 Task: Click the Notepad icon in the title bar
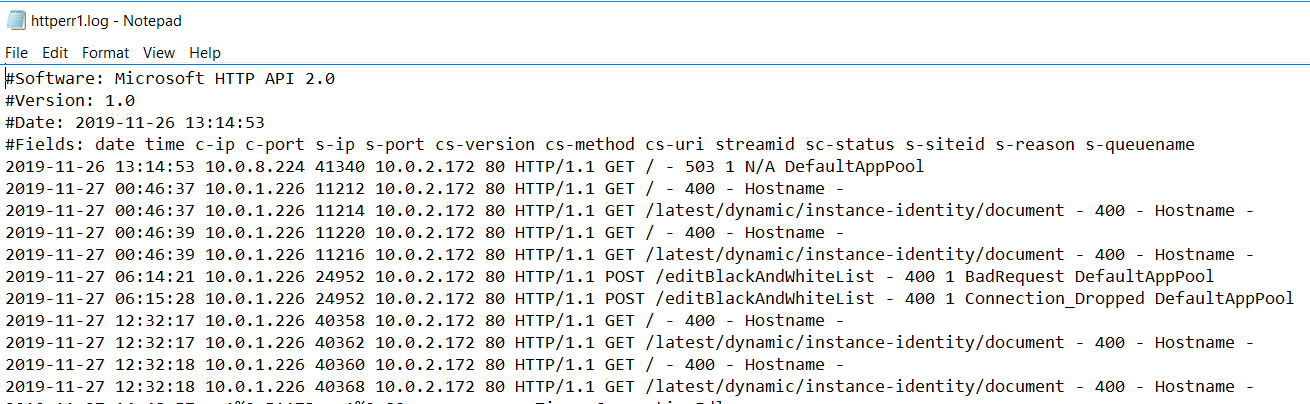tap(16, 20)
